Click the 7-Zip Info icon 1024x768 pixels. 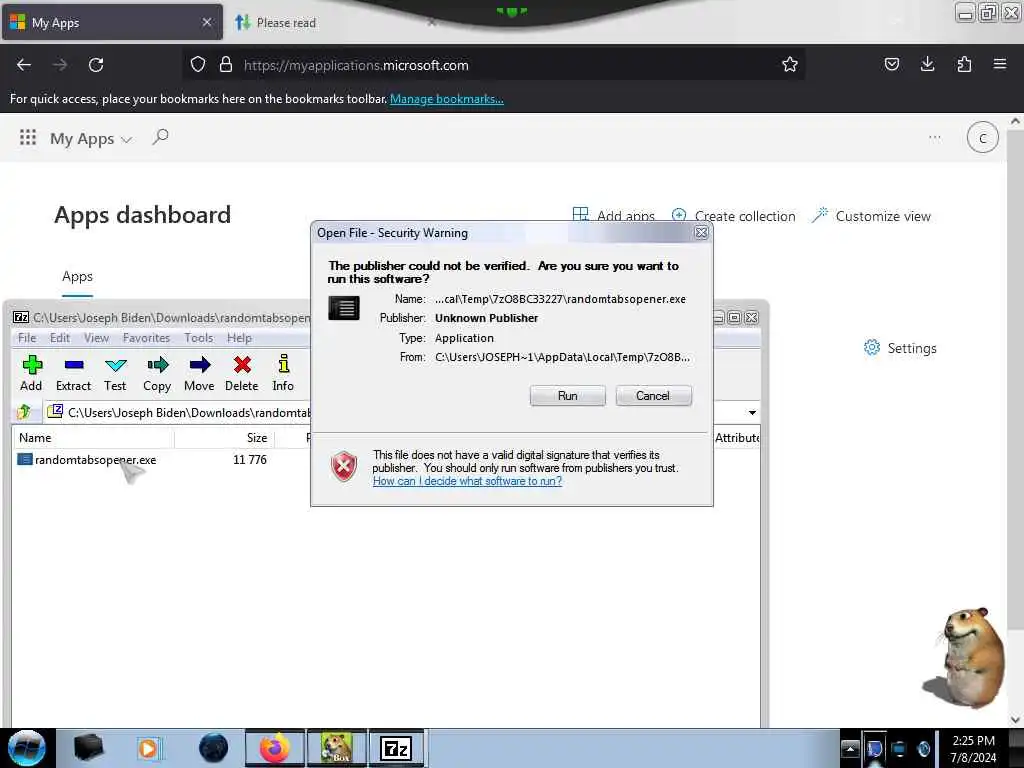[283, 374]
